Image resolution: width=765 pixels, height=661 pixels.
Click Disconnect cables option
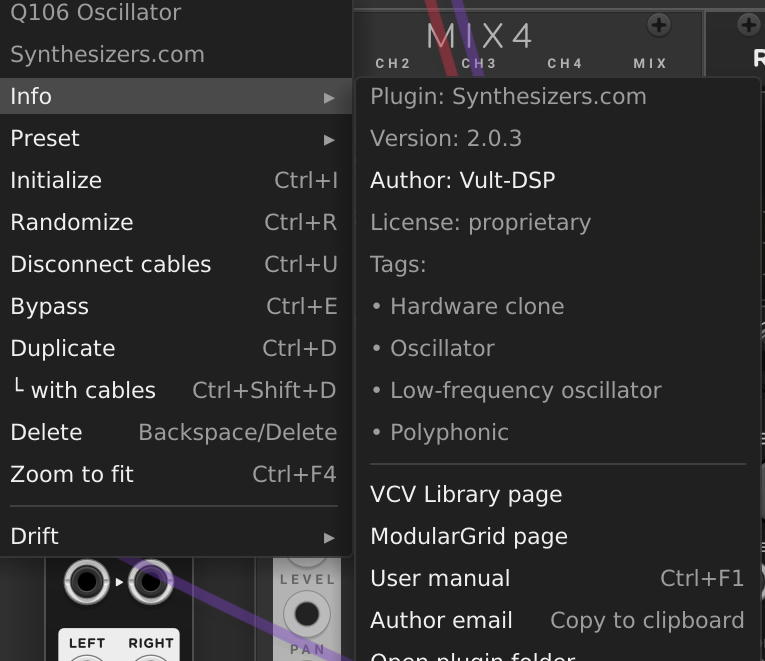tap(176, 264)
